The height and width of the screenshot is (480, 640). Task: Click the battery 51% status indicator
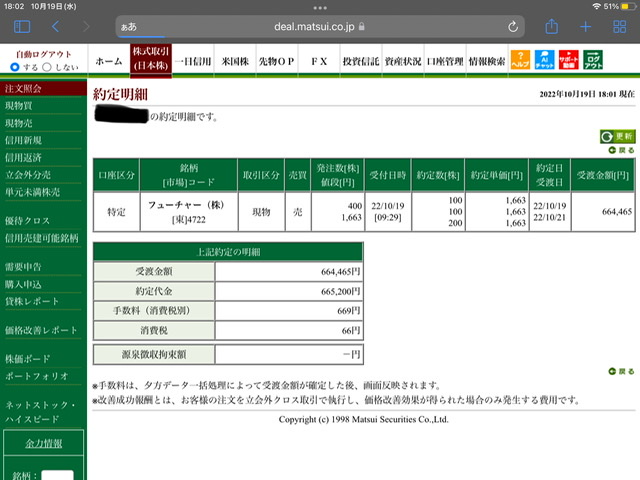pyautogui.click(x=620, y=7)
